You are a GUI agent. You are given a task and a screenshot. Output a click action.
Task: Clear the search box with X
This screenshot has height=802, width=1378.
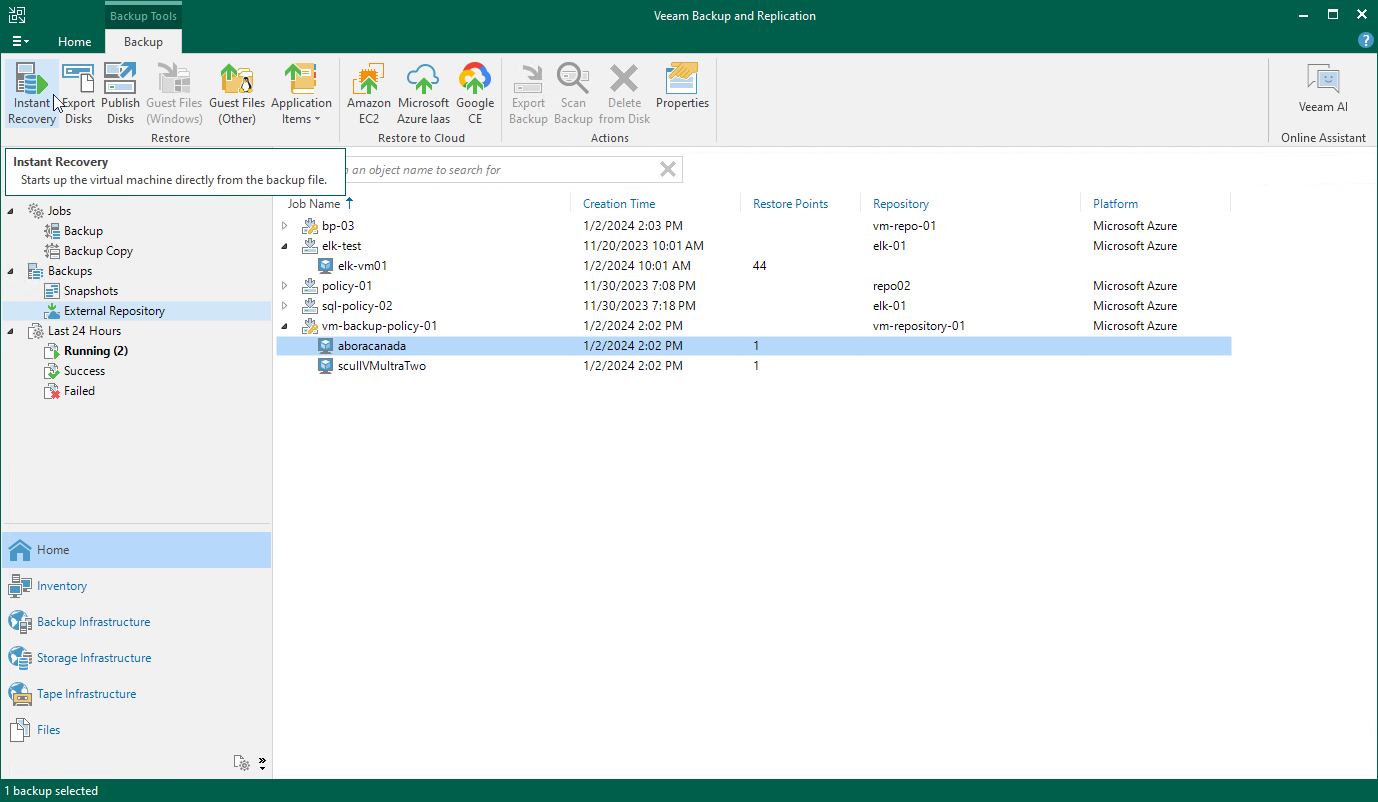tap(668, 170)
